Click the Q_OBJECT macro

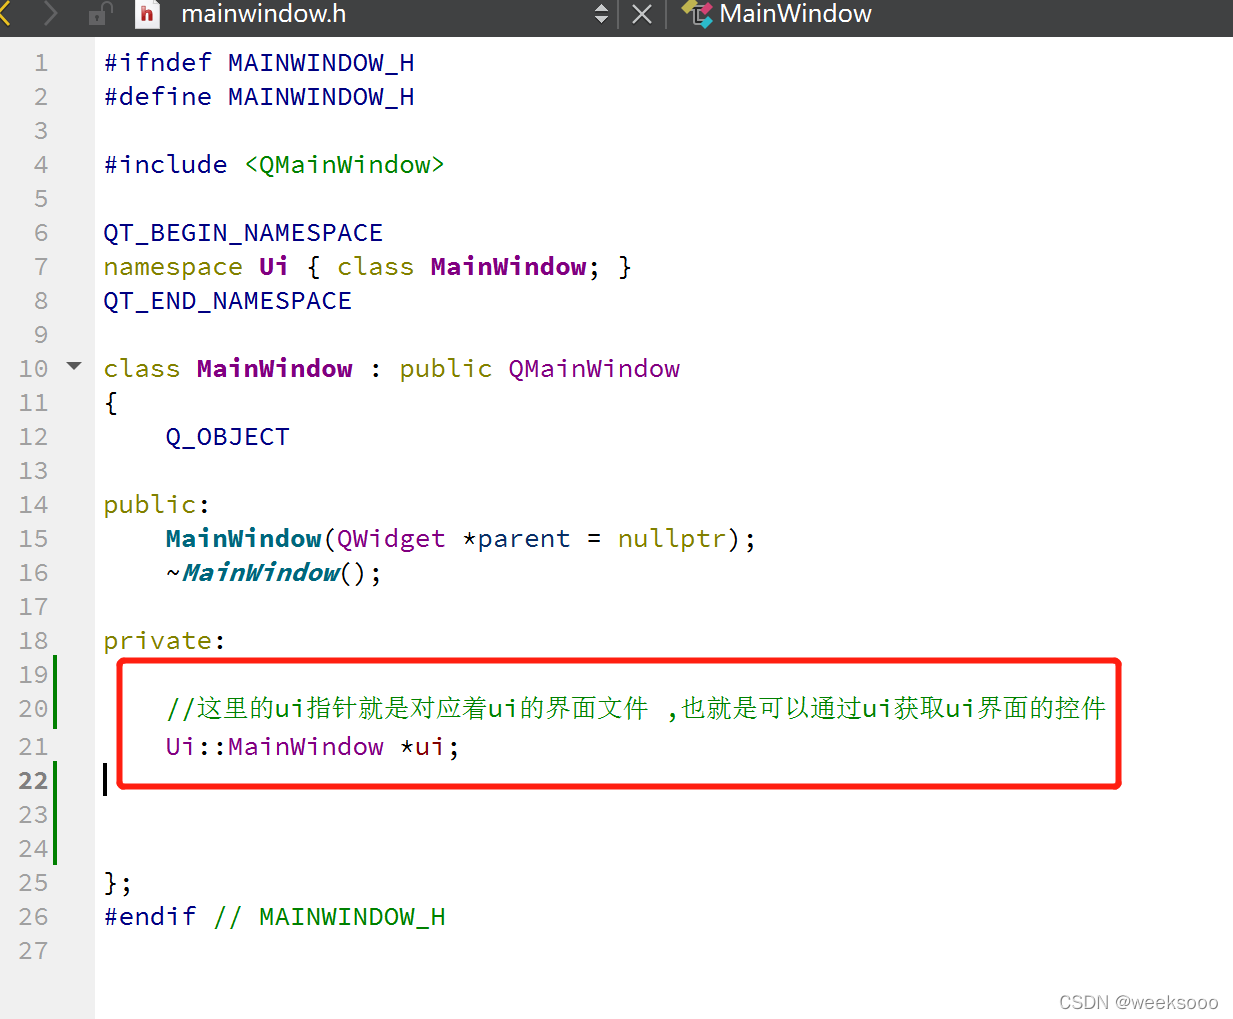click(x=228, y=437)
